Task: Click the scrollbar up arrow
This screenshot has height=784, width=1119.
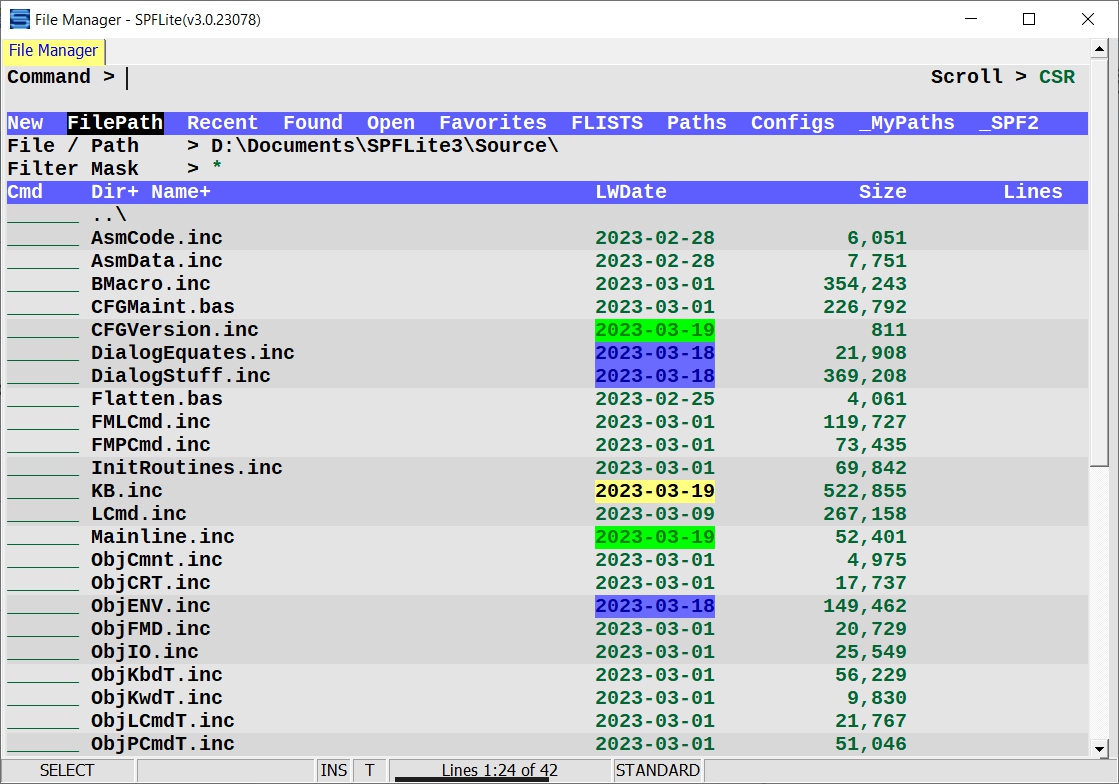Action: pos(1100,49)
